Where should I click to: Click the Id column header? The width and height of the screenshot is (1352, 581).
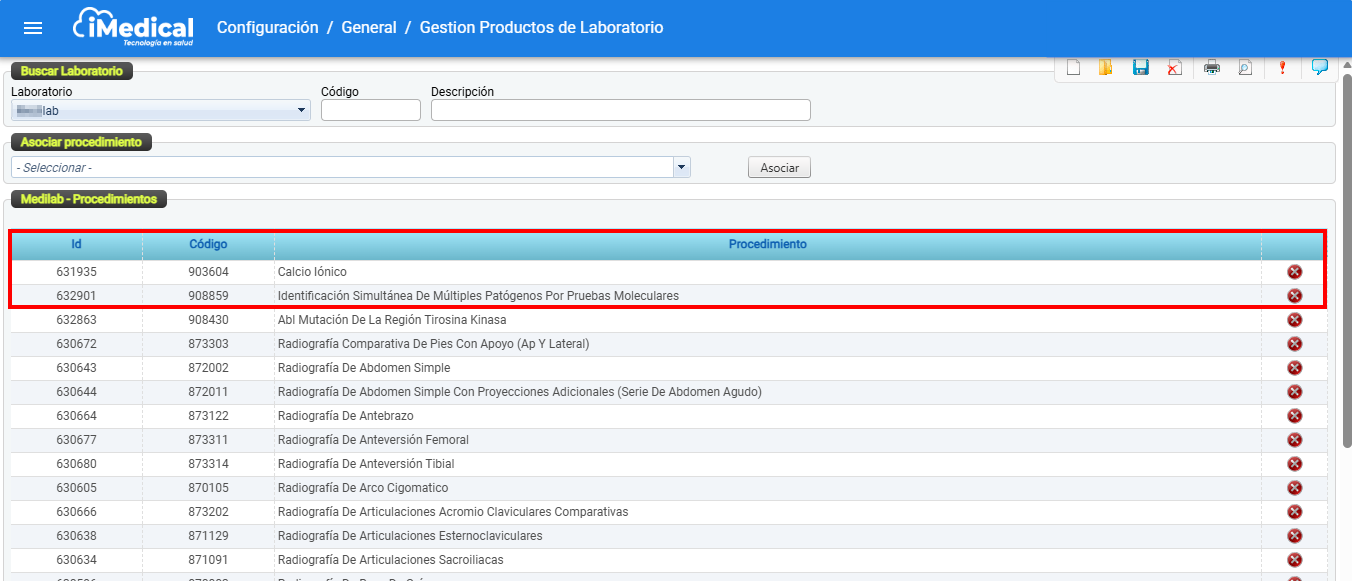[x=76, y=244]
